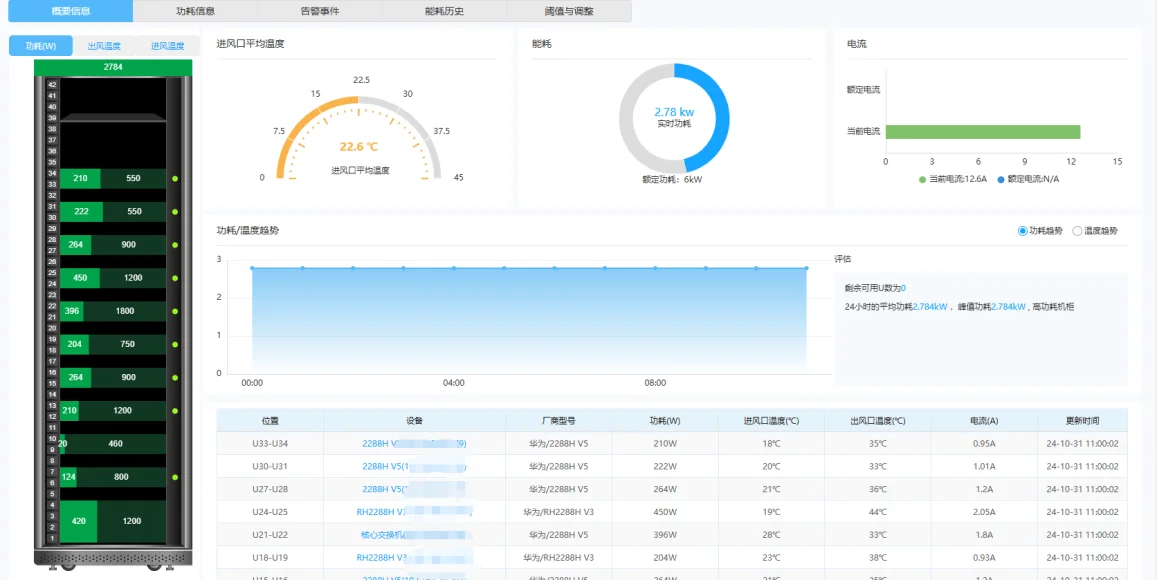Switch to 告警事件 tab
The image size is (1157, 580).
pos(320,11)
